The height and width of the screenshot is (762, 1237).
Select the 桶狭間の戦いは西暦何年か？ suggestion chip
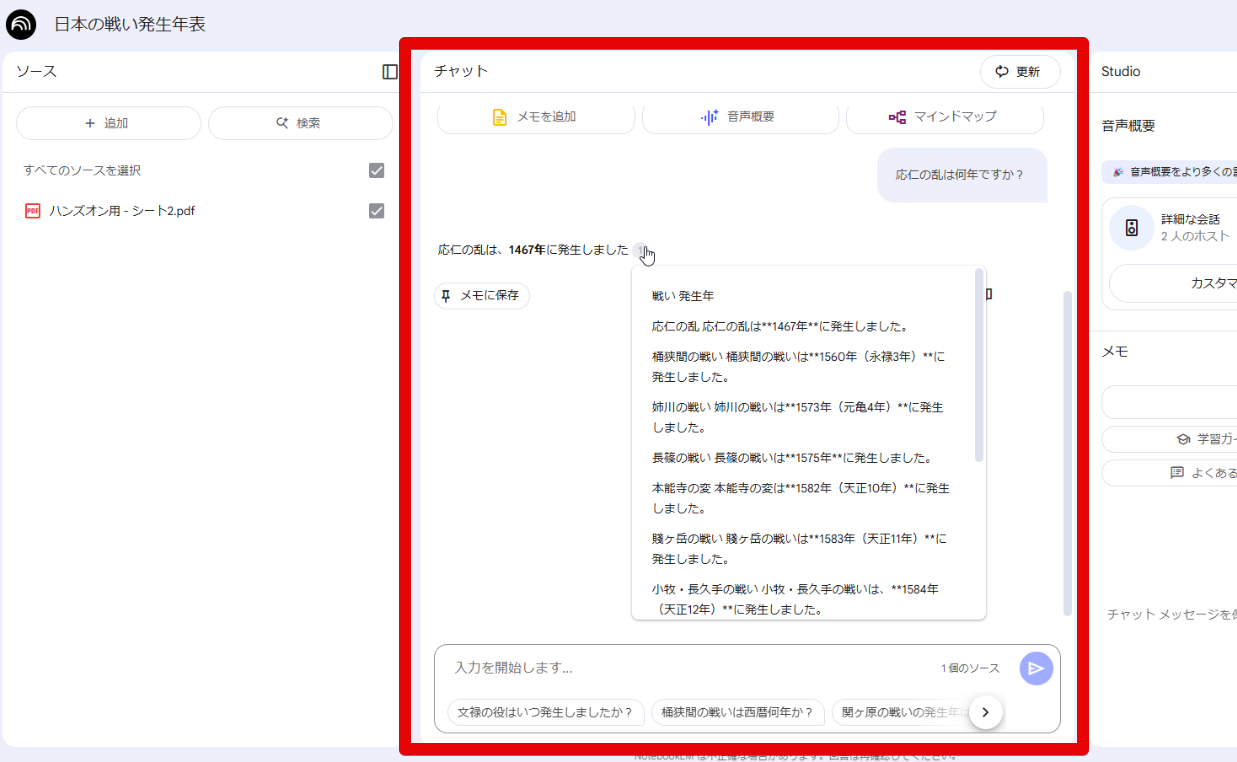(737, 712)
